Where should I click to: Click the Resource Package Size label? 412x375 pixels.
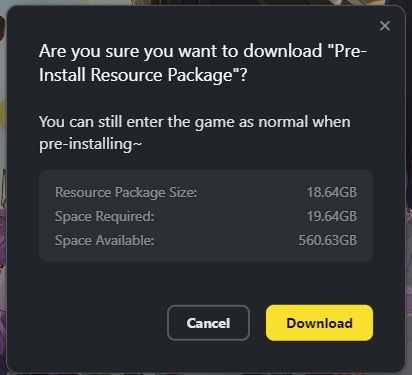[126, 192]
